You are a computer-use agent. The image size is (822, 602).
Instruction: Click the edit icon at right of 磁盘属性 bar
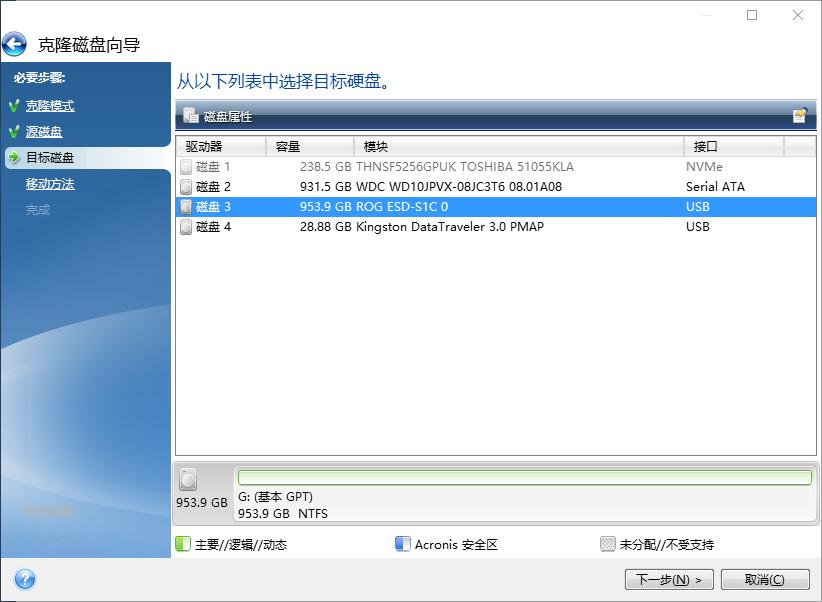[798, 115]
